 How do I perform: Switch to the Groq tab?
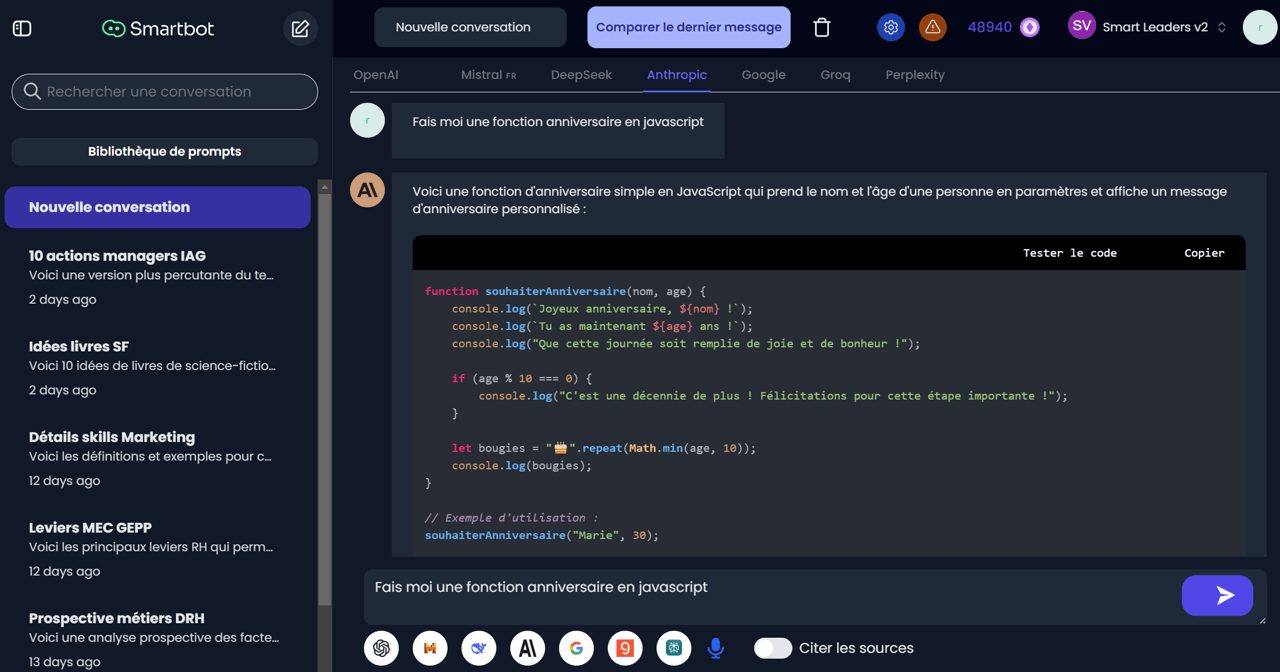coord(835,75)
